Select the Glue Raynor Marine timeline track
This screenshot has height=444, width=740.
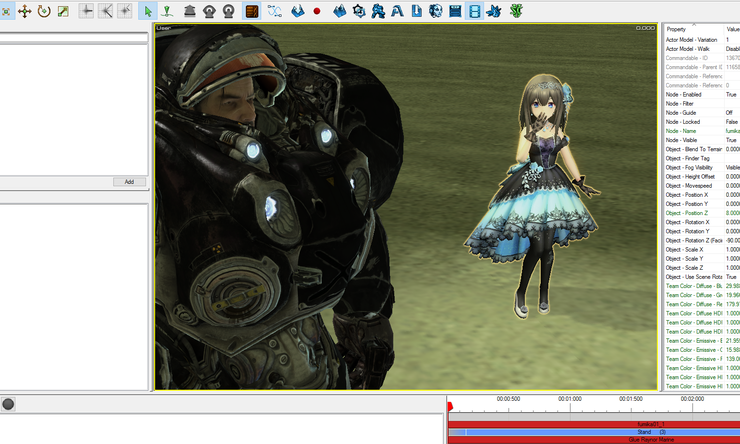[x=594, y=440]
